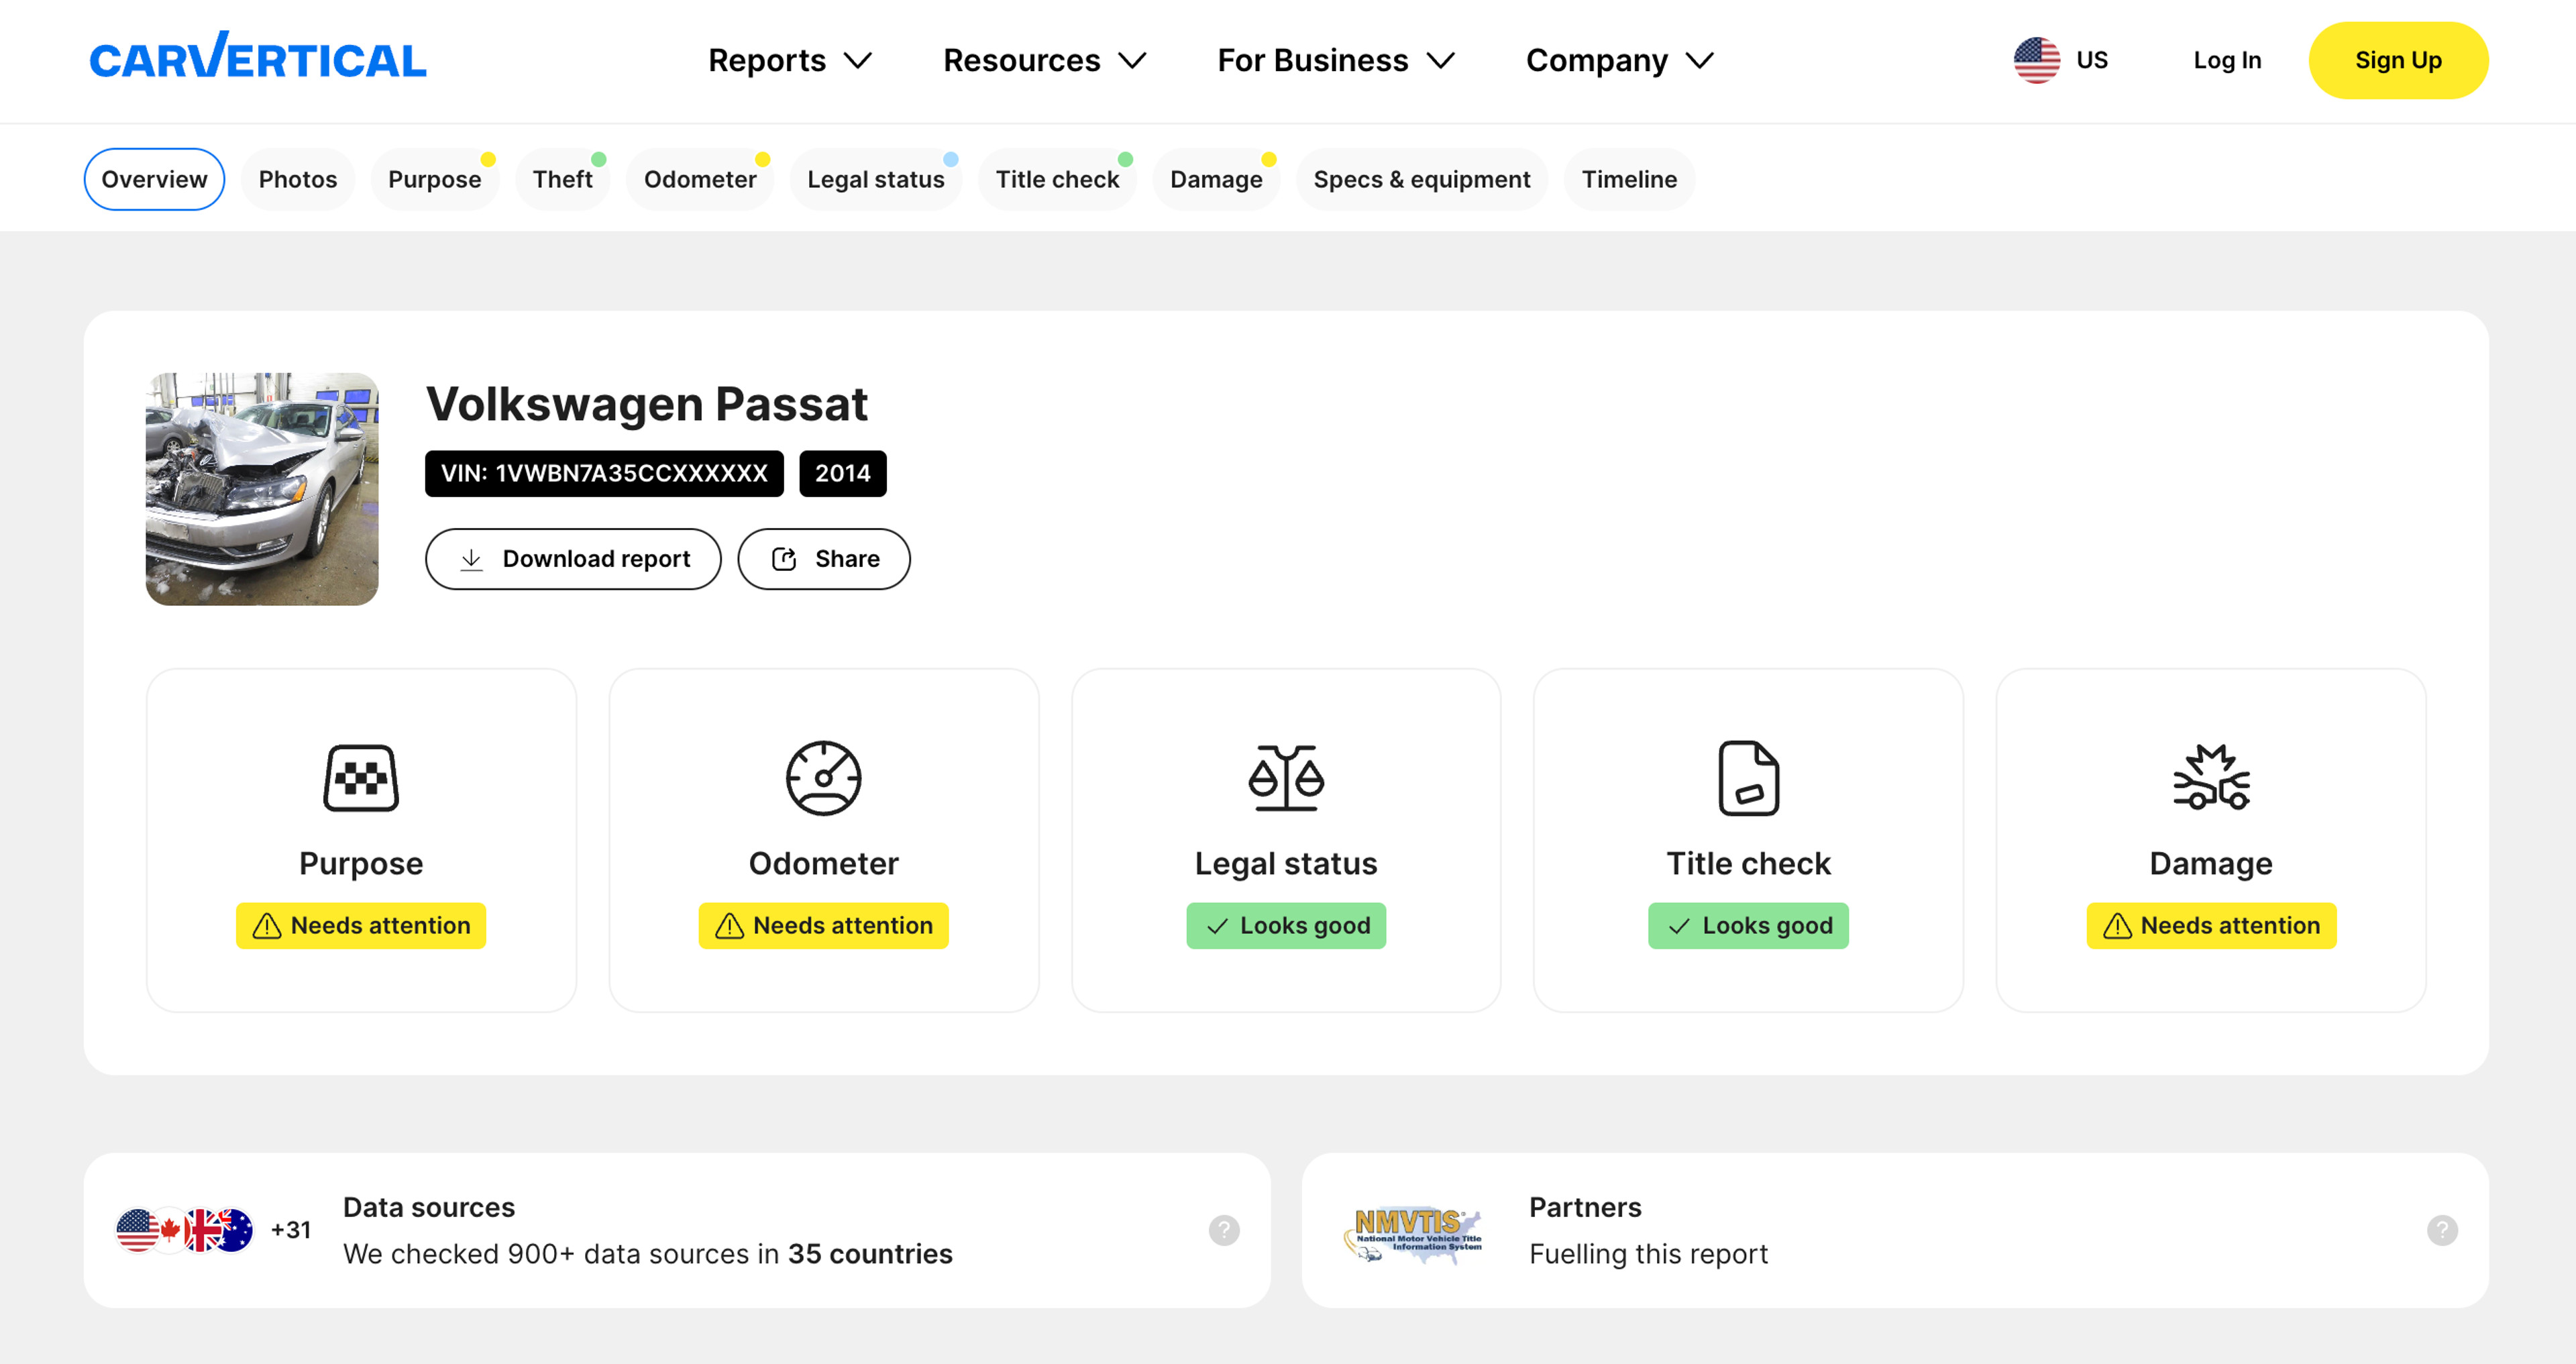
Task: Open the Company dropdown menu
Action: 1618,61
